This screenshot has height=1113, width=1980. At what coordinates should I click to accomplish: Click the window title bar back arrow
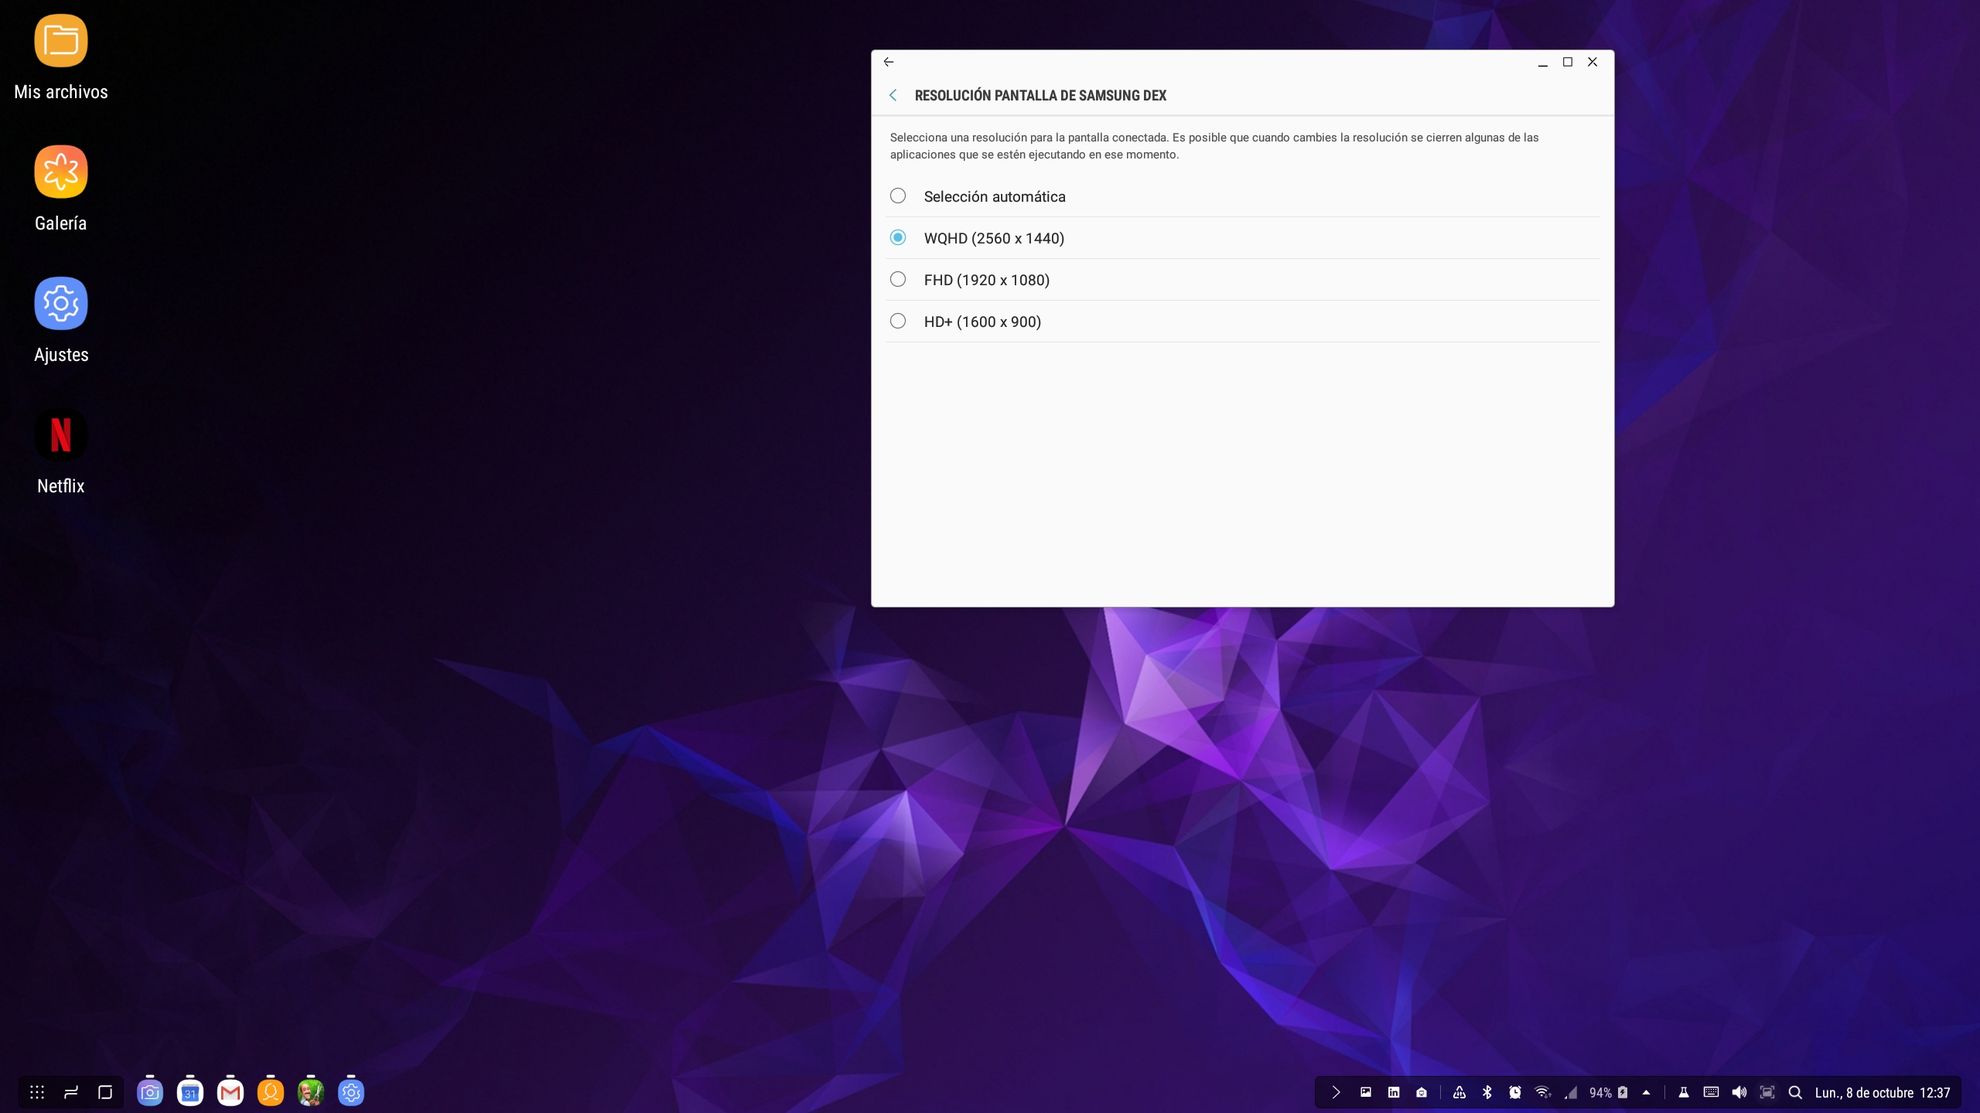point(888,62)
